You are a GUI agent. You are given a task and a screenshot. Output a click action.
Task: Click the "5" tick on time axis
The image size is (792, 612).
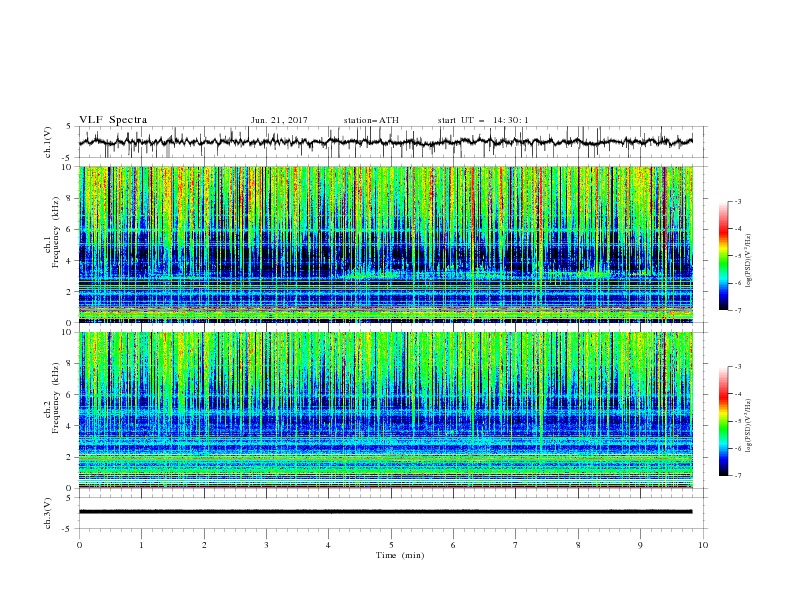(391, 545)
